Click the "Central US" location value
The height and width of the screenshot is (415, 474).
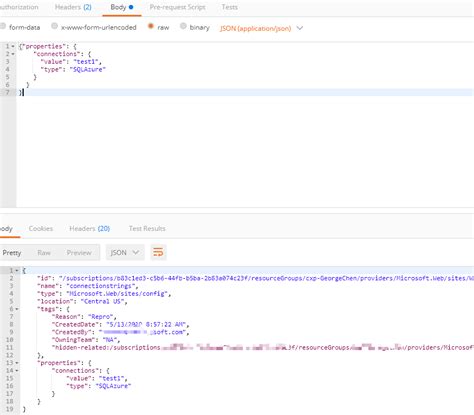(x=103, y=301)
